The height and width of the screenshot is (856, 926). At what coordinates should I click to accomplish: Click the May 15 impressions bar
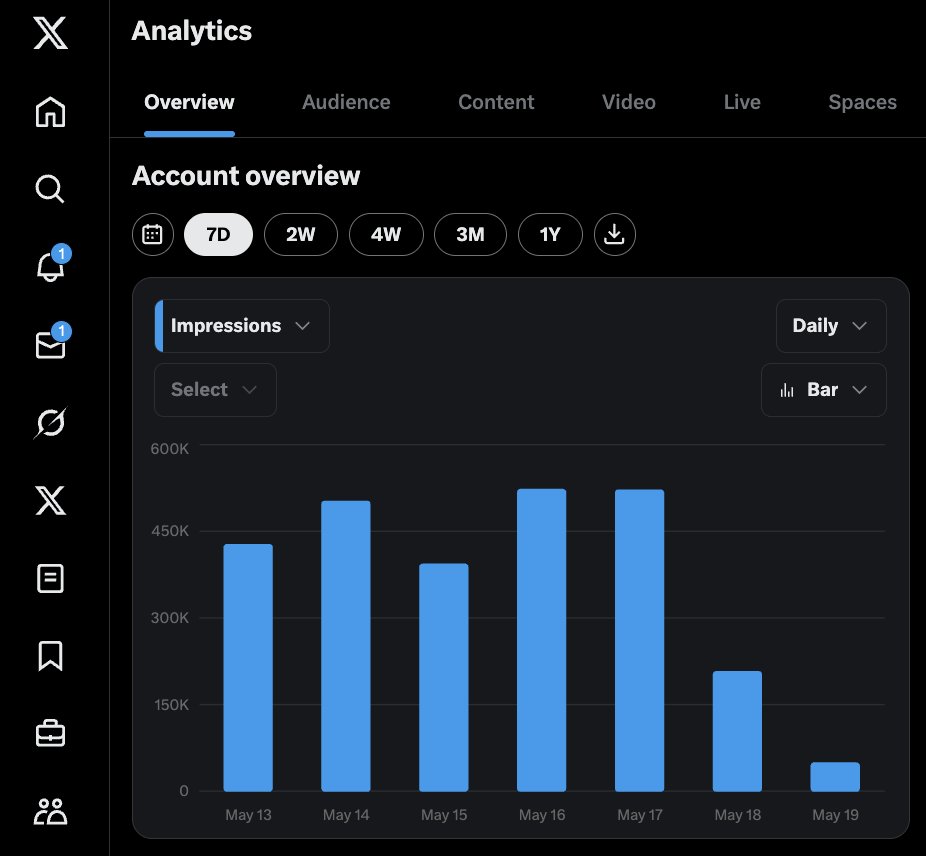444,678
